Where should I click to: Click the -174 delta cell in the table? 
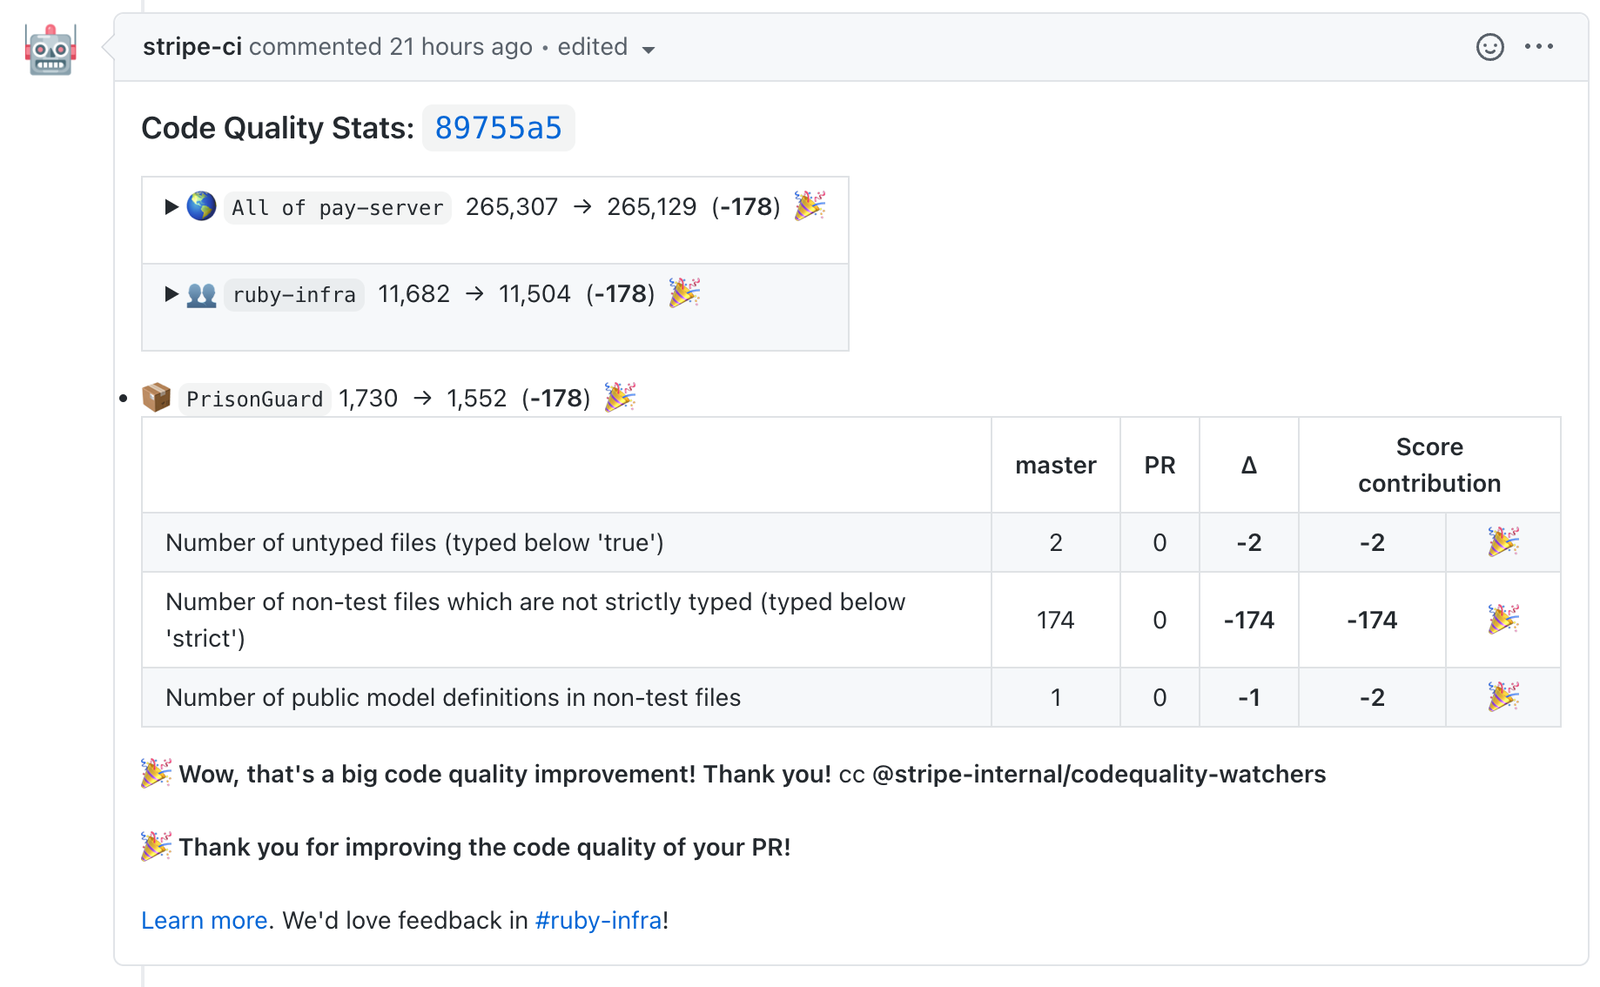pos(1248,620)
